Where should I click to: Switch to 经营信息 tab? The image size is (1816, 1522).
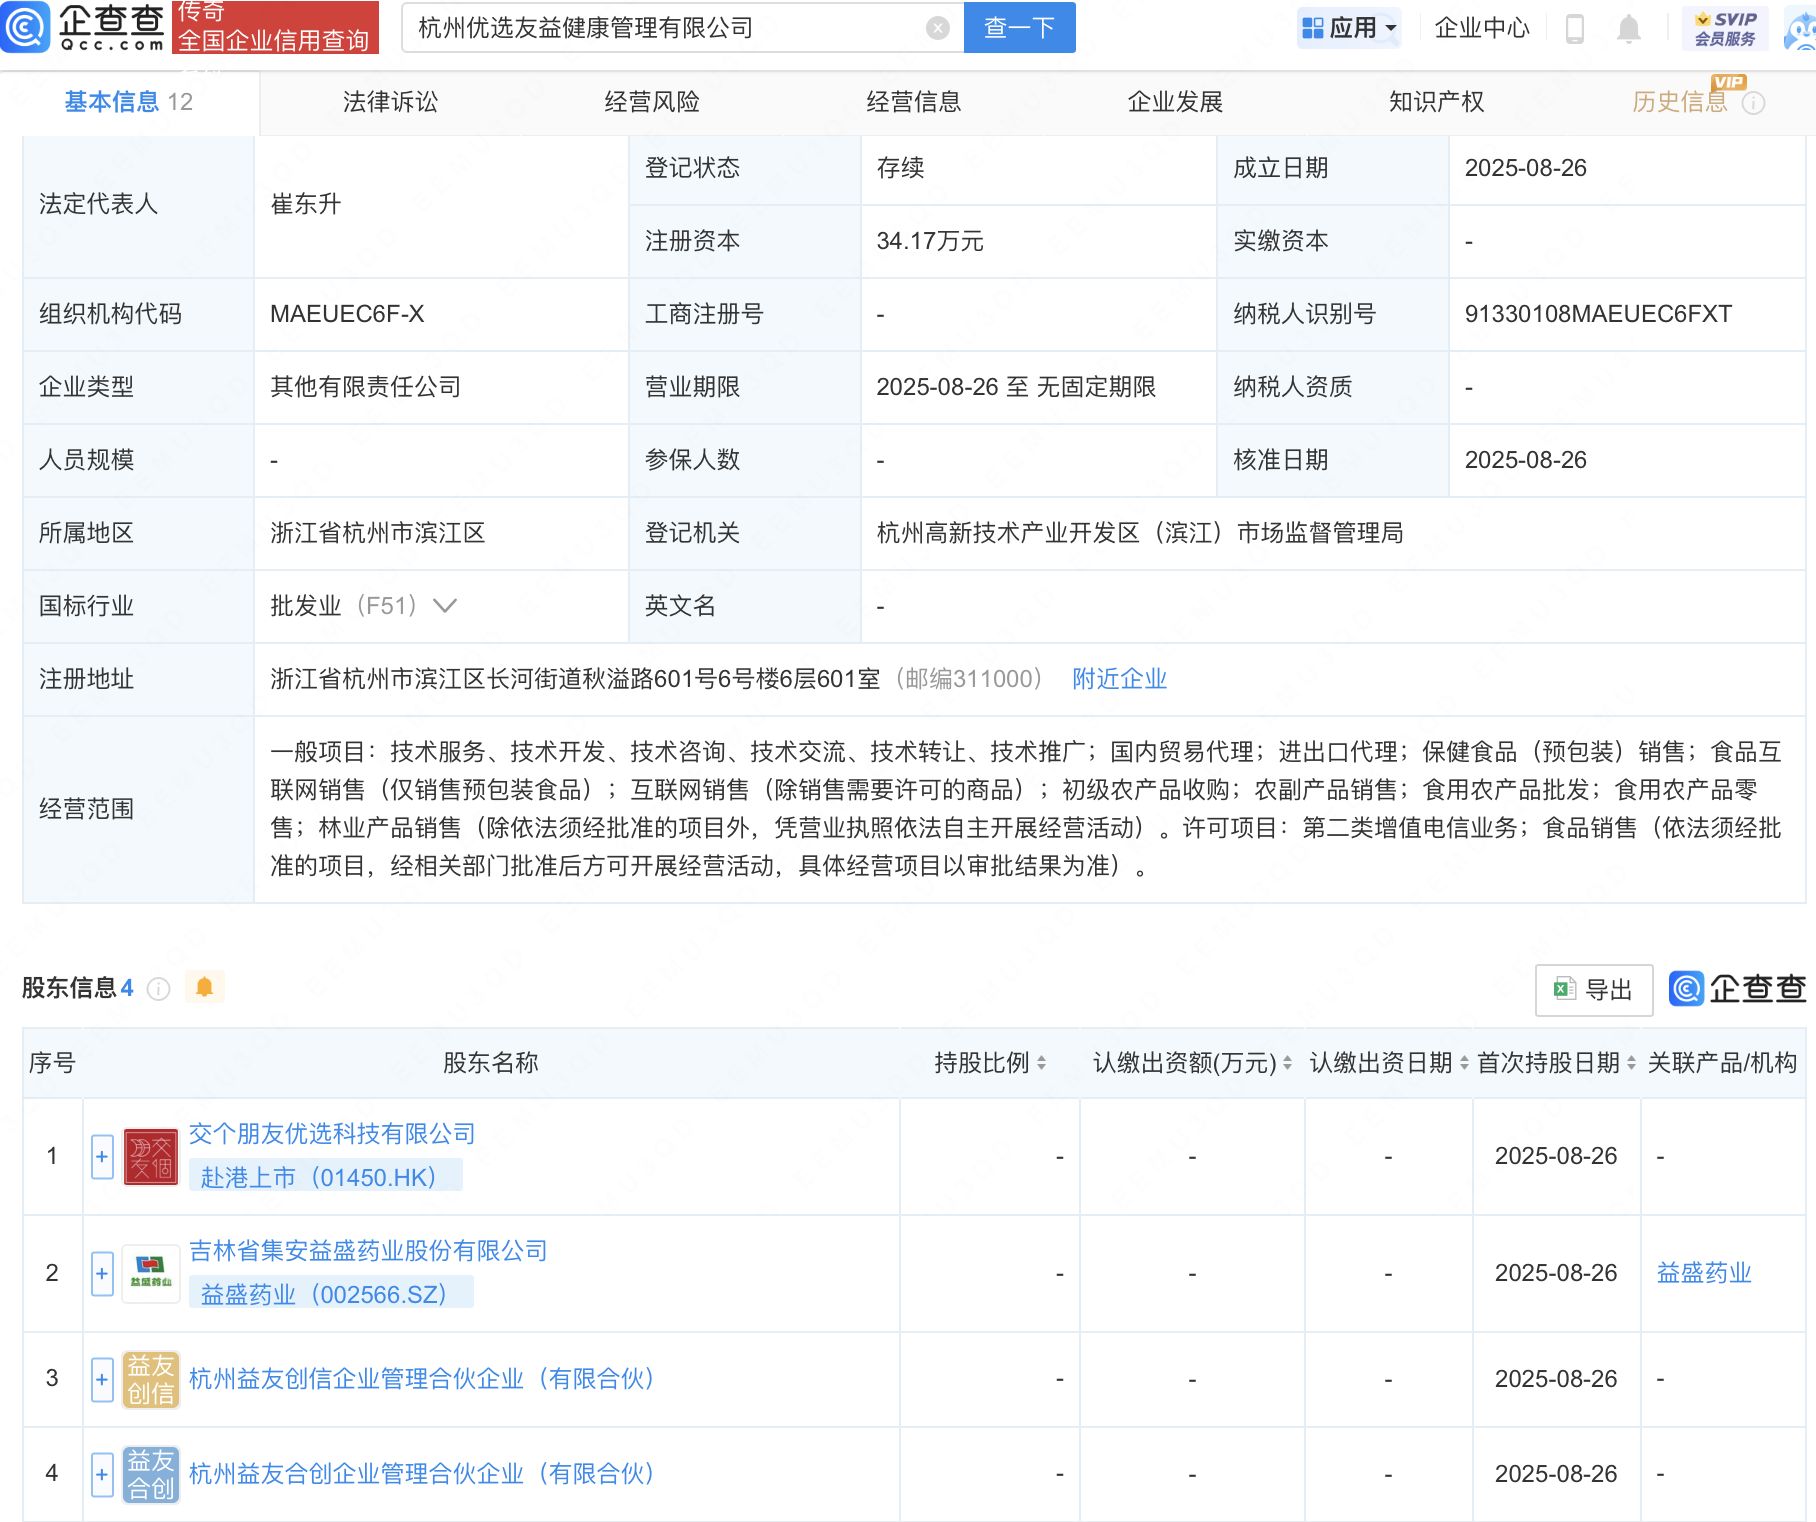pyautogui.click(x=914, y=102)
